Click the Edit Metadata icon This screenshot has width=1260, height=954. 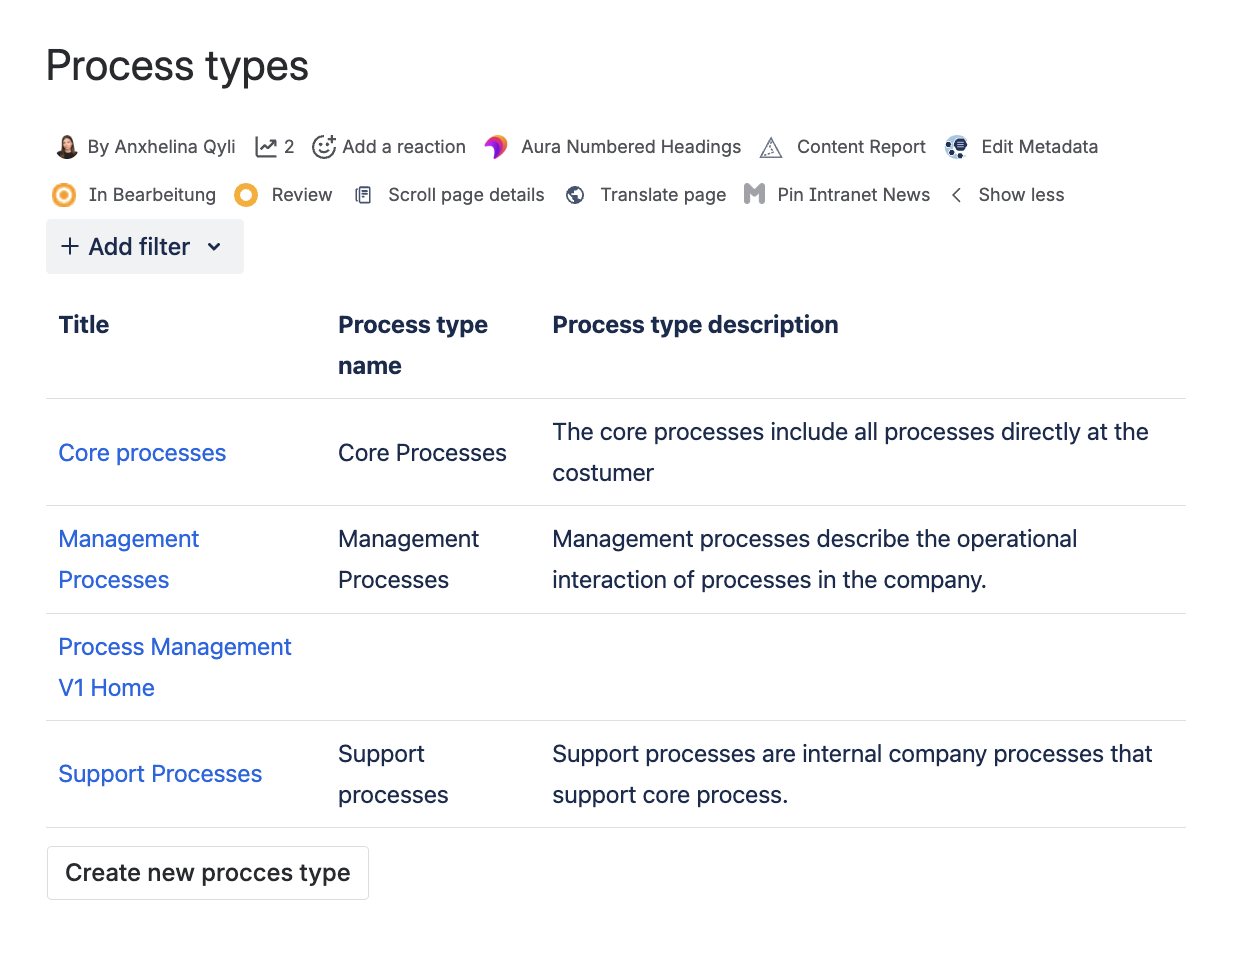pos(957,147)
